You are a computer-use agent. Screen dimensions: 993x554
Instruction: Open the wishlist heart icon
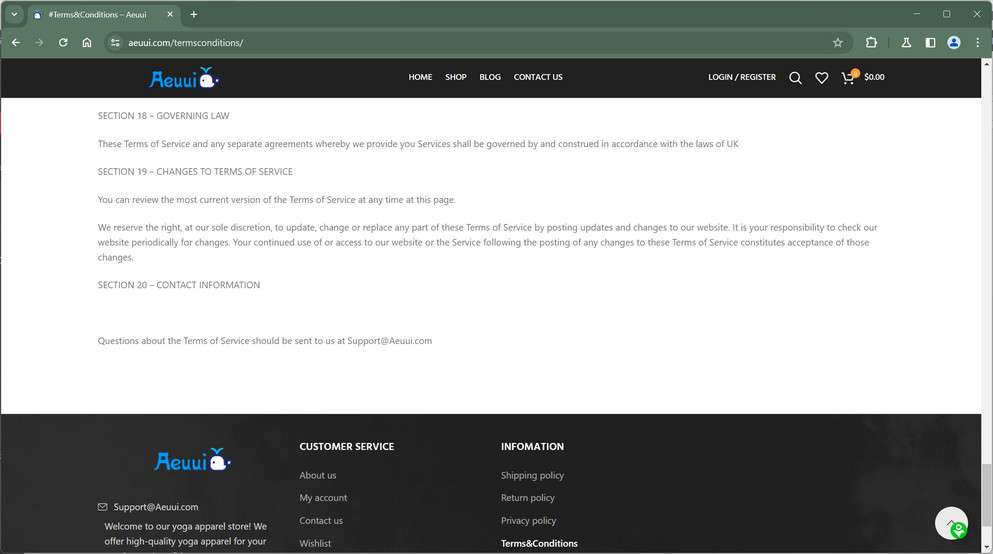click(821, 78)
